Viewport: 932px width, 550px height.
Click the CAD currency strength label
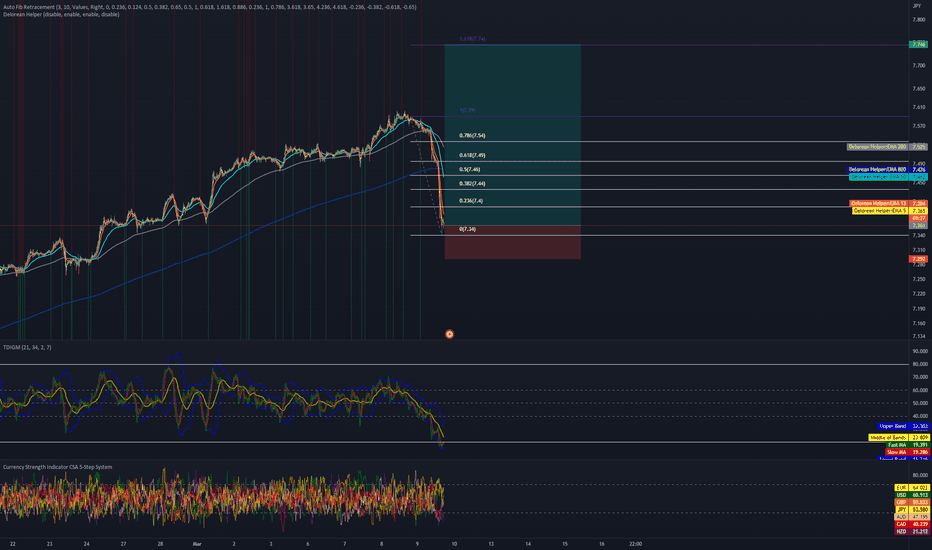tap(902, 524)
